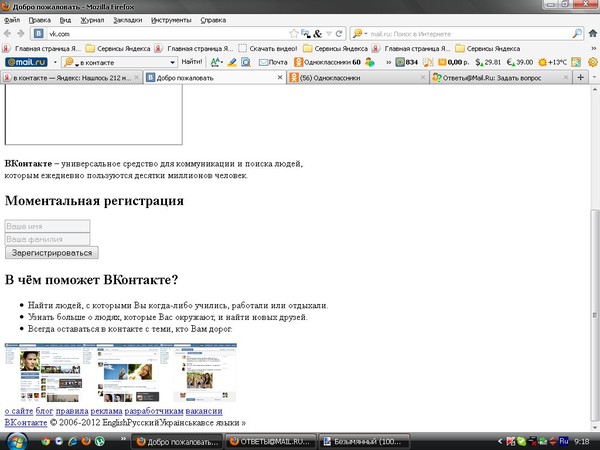This screenshot has height=450, width=600.
Task: Open the Windows Start orb
Action: (16, 442)
